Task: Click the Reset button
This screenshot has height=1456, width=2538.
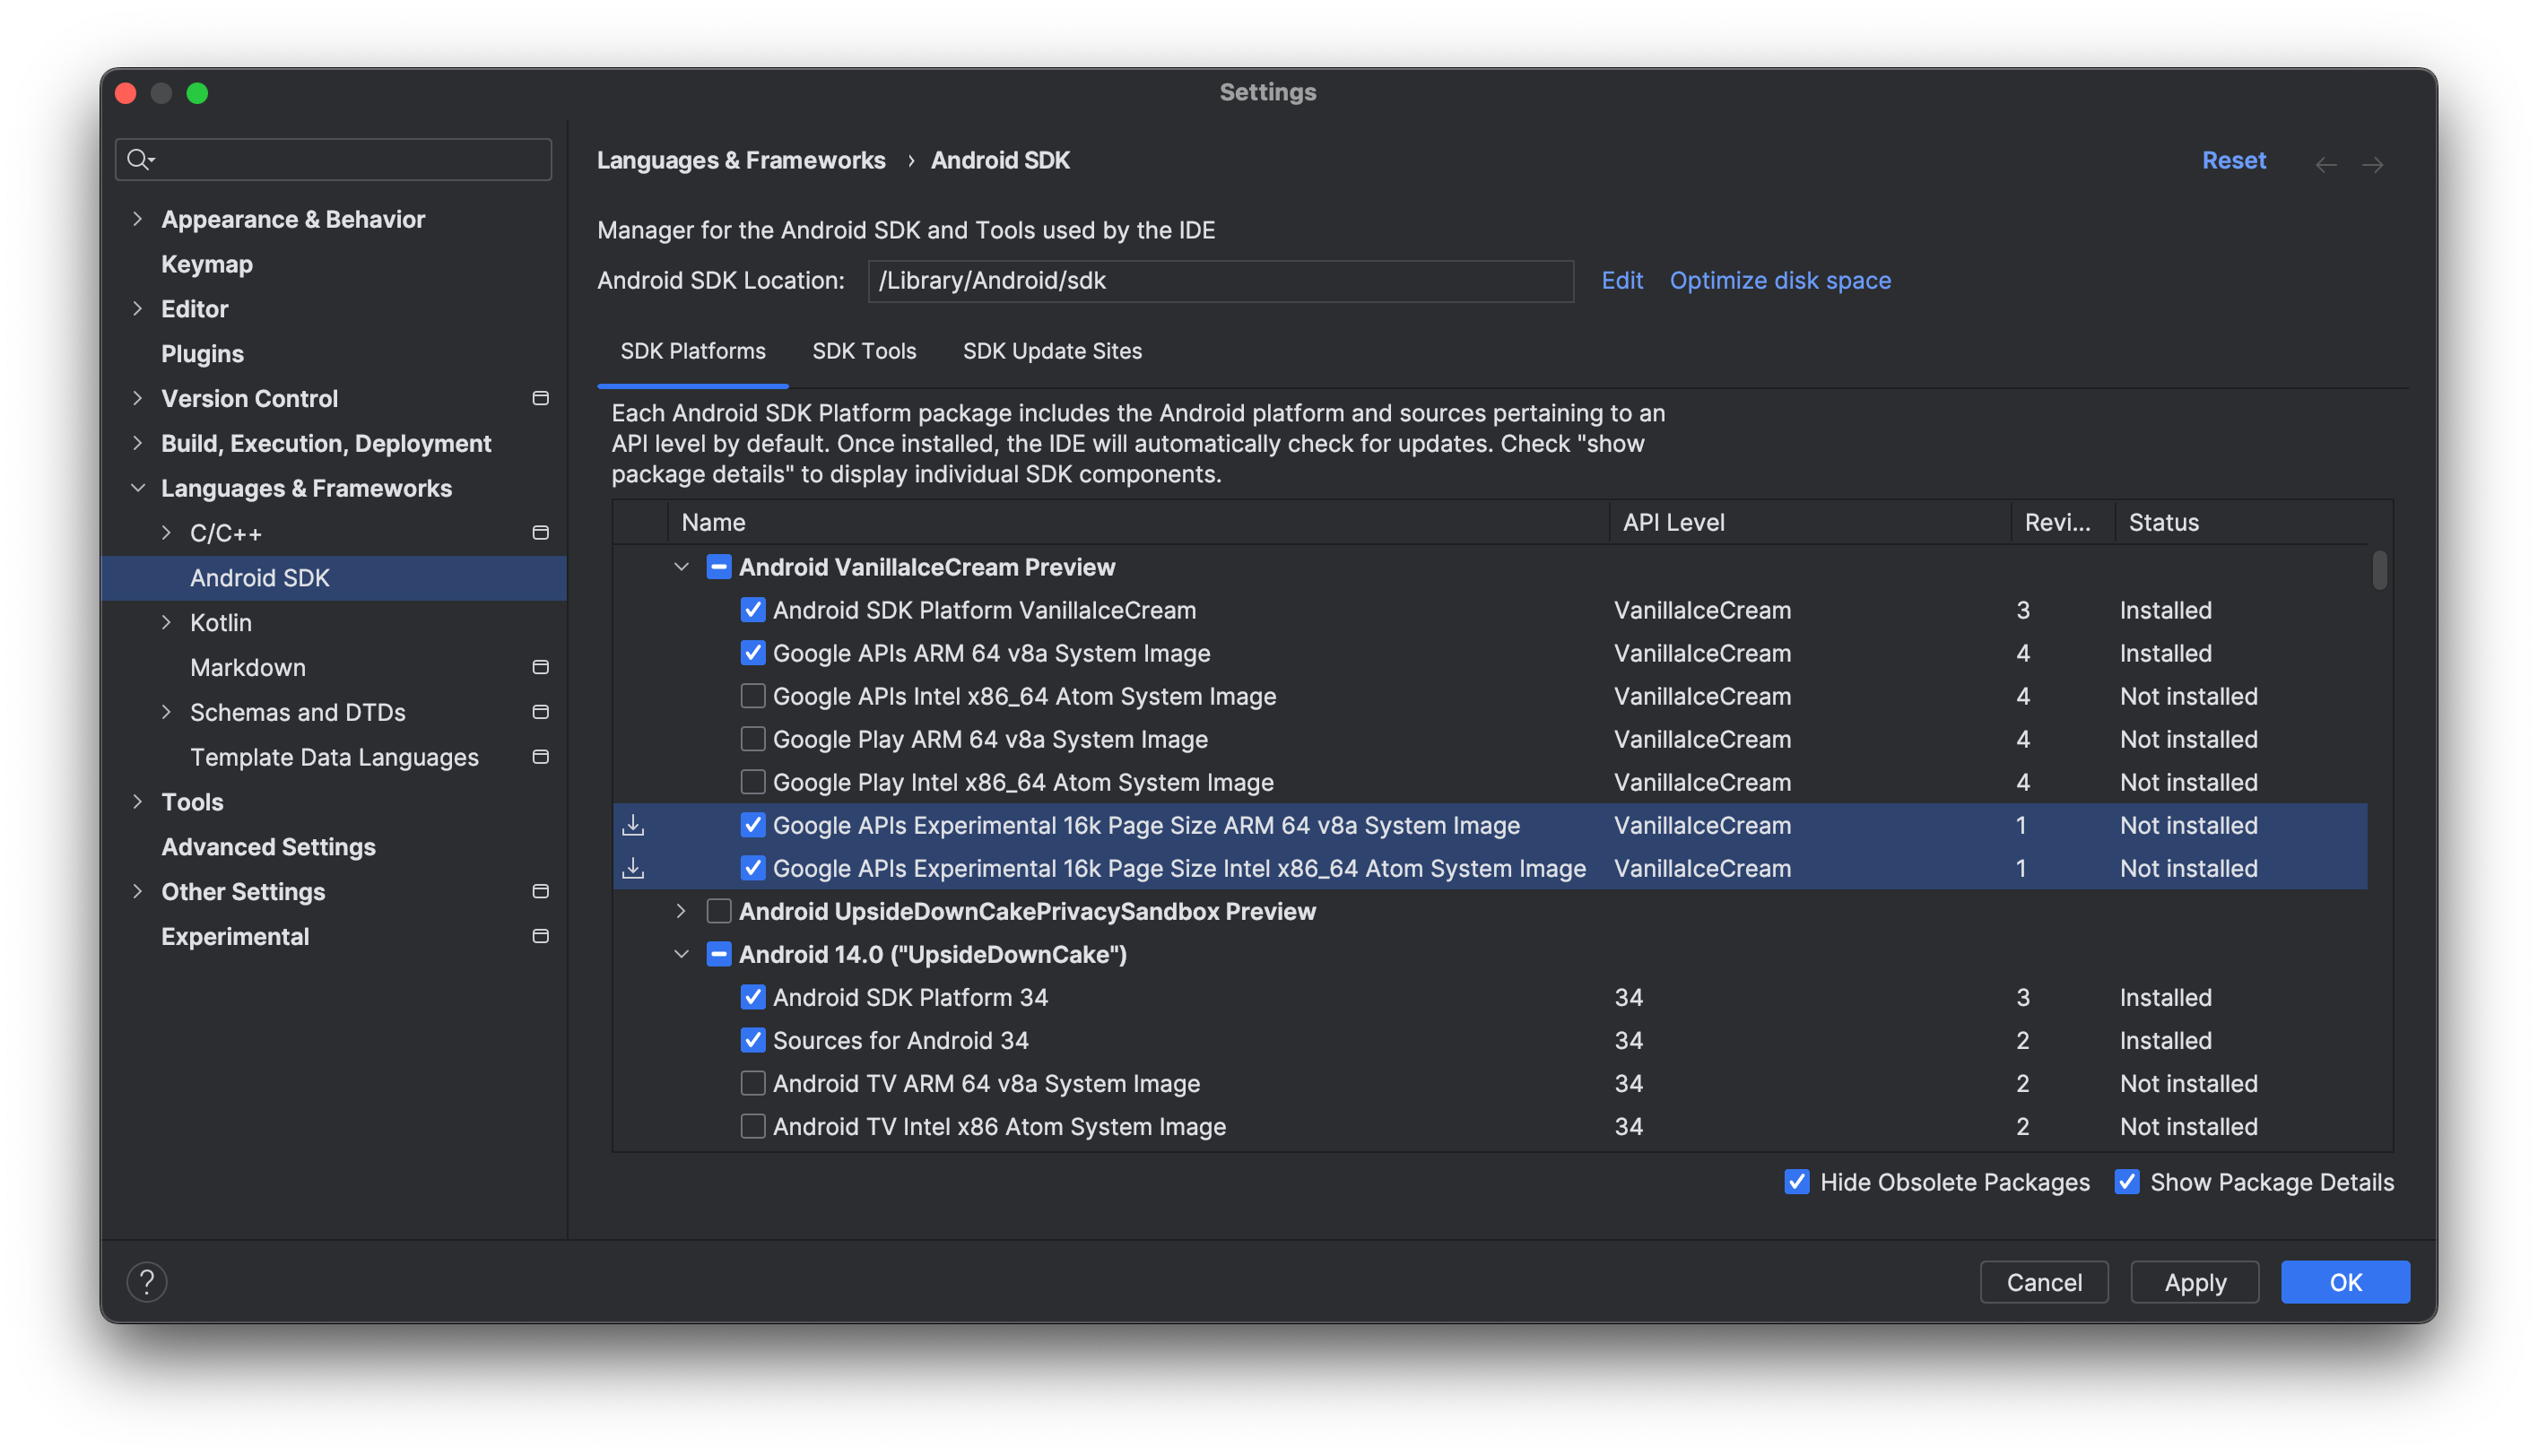Action: [2233, 159]
